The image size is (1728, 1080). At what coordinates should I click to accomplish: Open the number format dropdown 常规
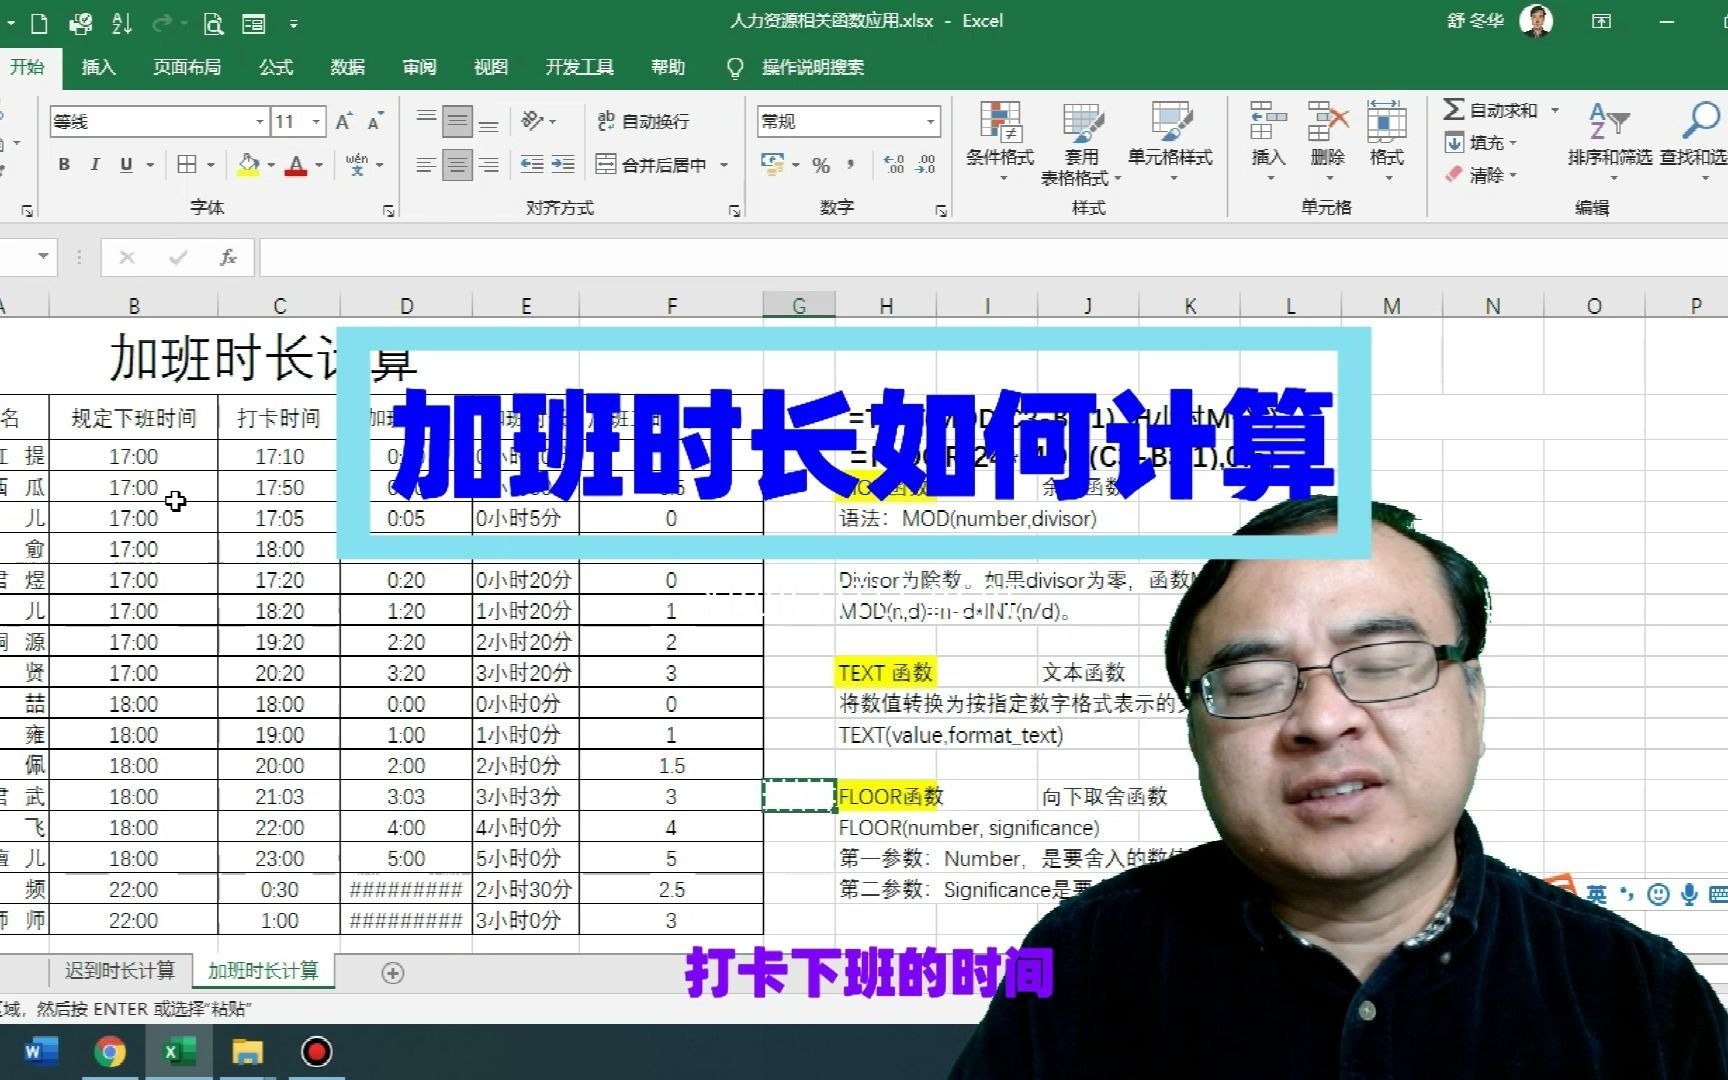[931, 121]
